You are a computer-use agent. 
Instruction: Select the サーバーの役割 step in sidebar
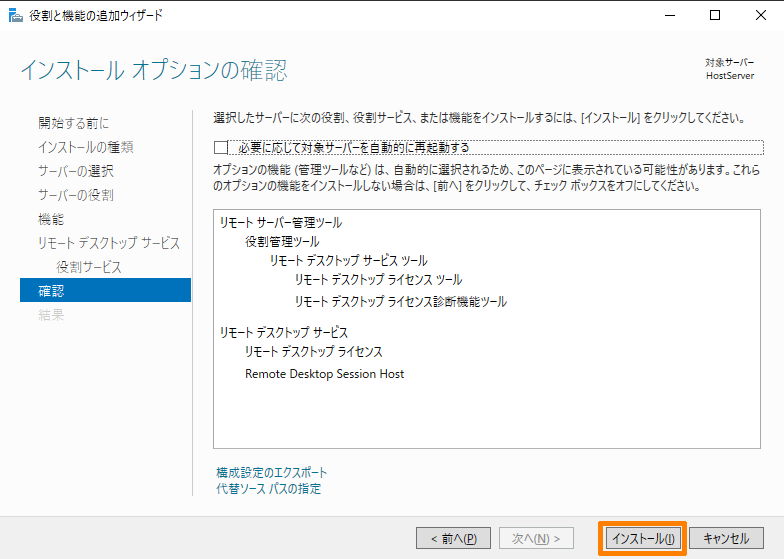point(76,195)
